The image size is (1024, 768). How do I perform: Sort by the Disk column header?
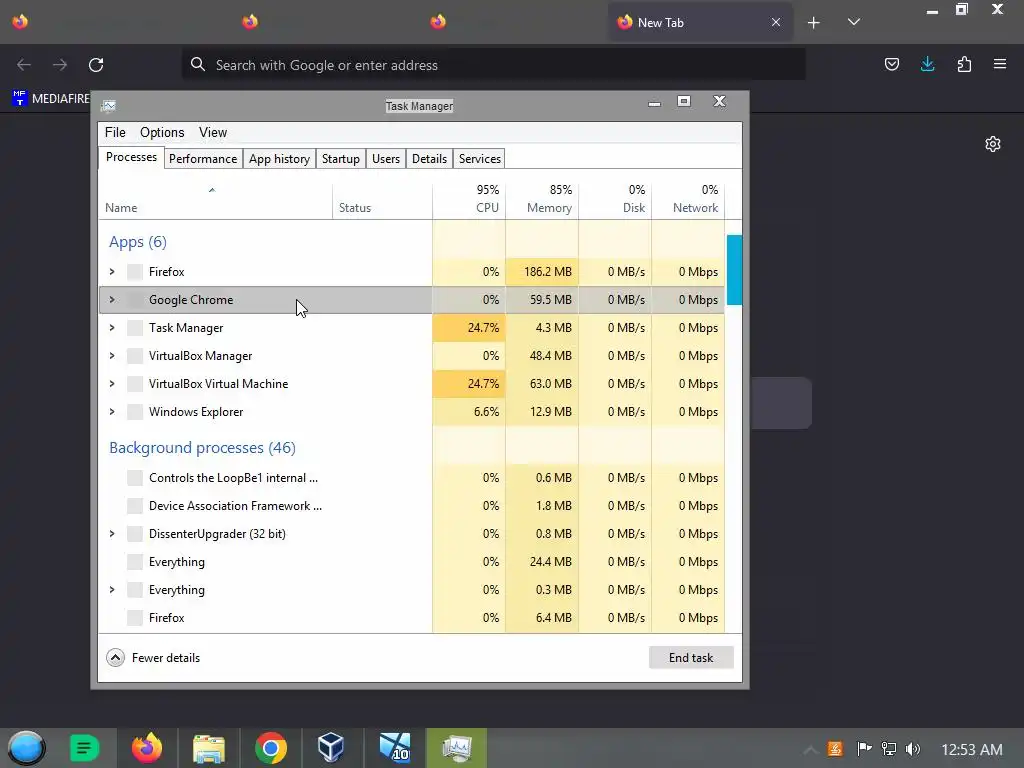point(615,199)
